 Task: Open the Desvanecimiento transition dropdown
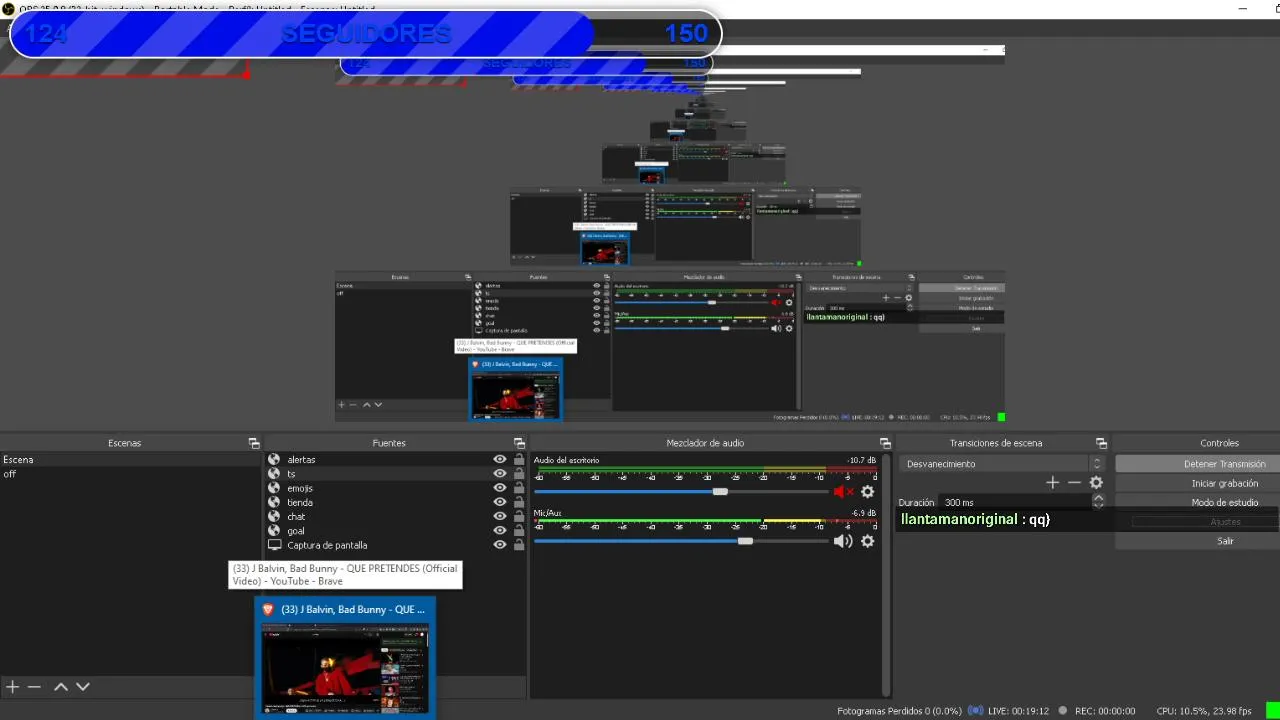point(1001,464)
